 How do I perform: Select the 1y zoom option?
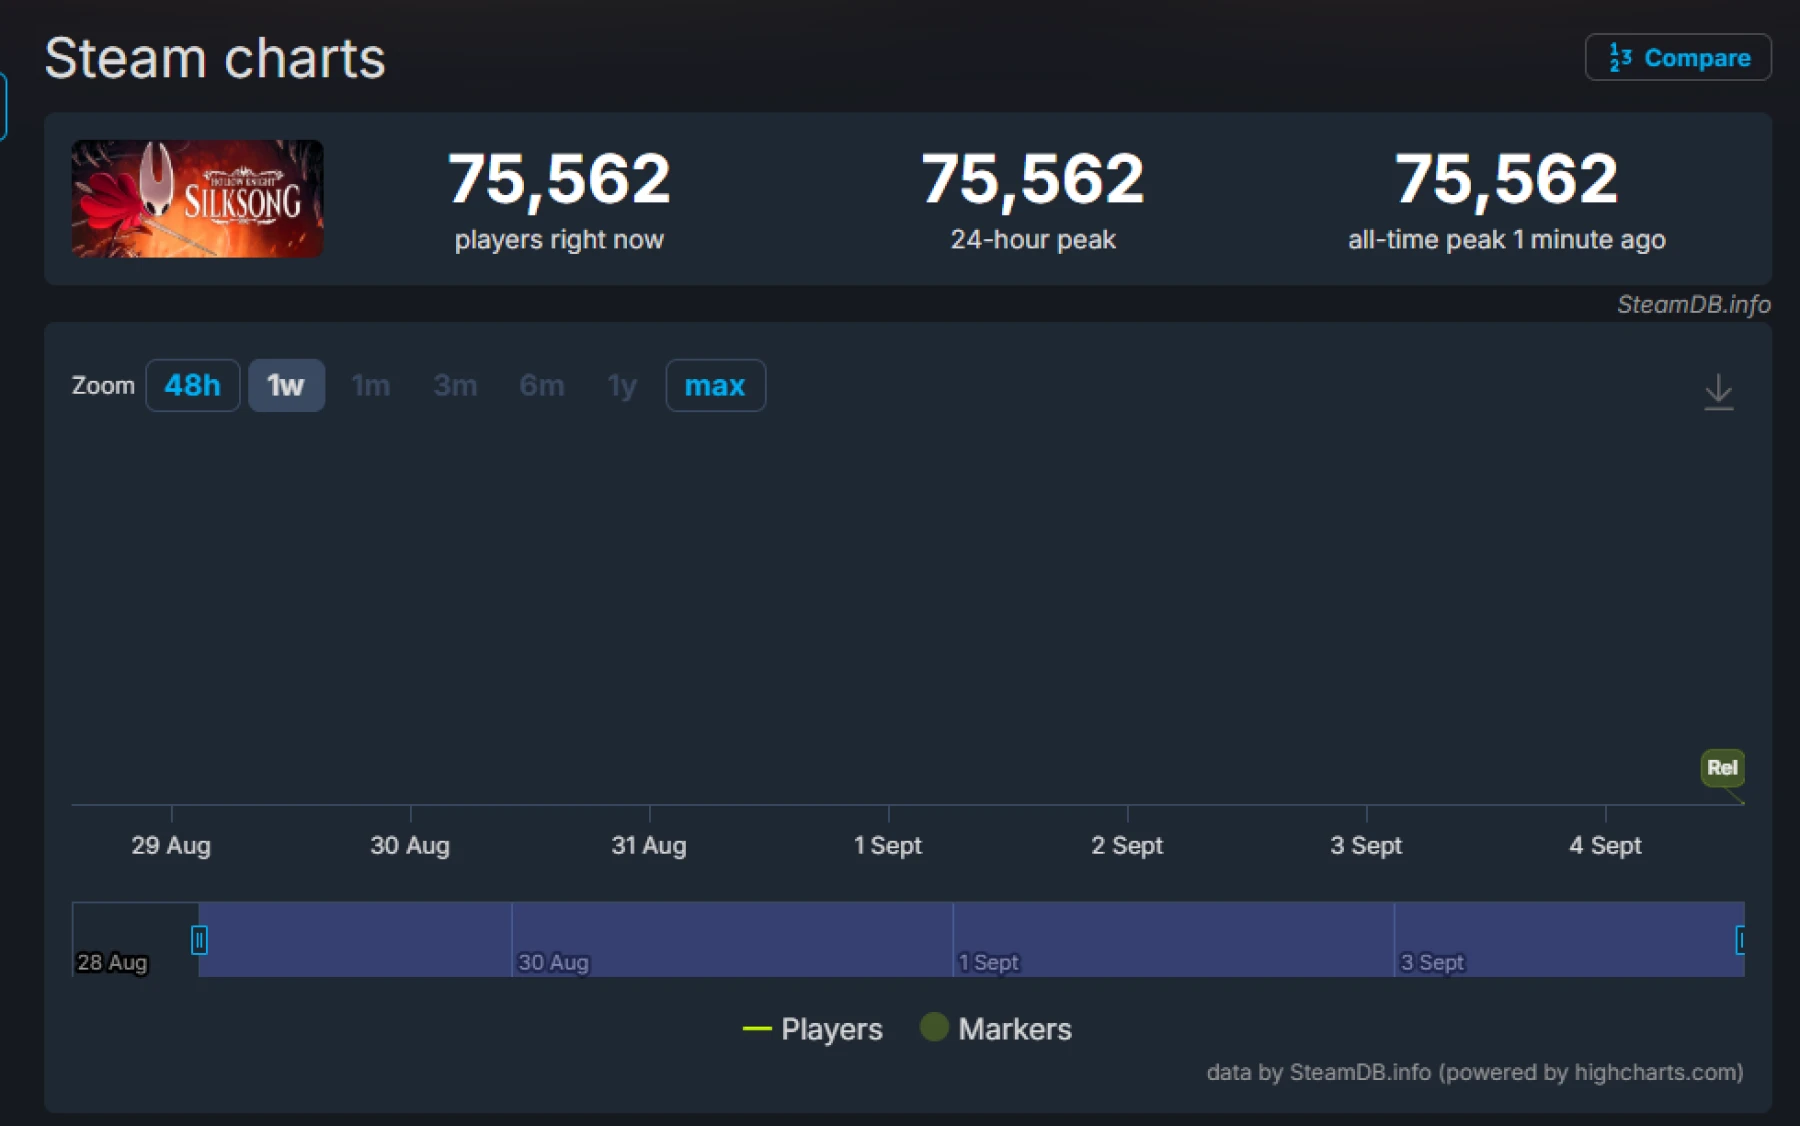tap(621, 385)
